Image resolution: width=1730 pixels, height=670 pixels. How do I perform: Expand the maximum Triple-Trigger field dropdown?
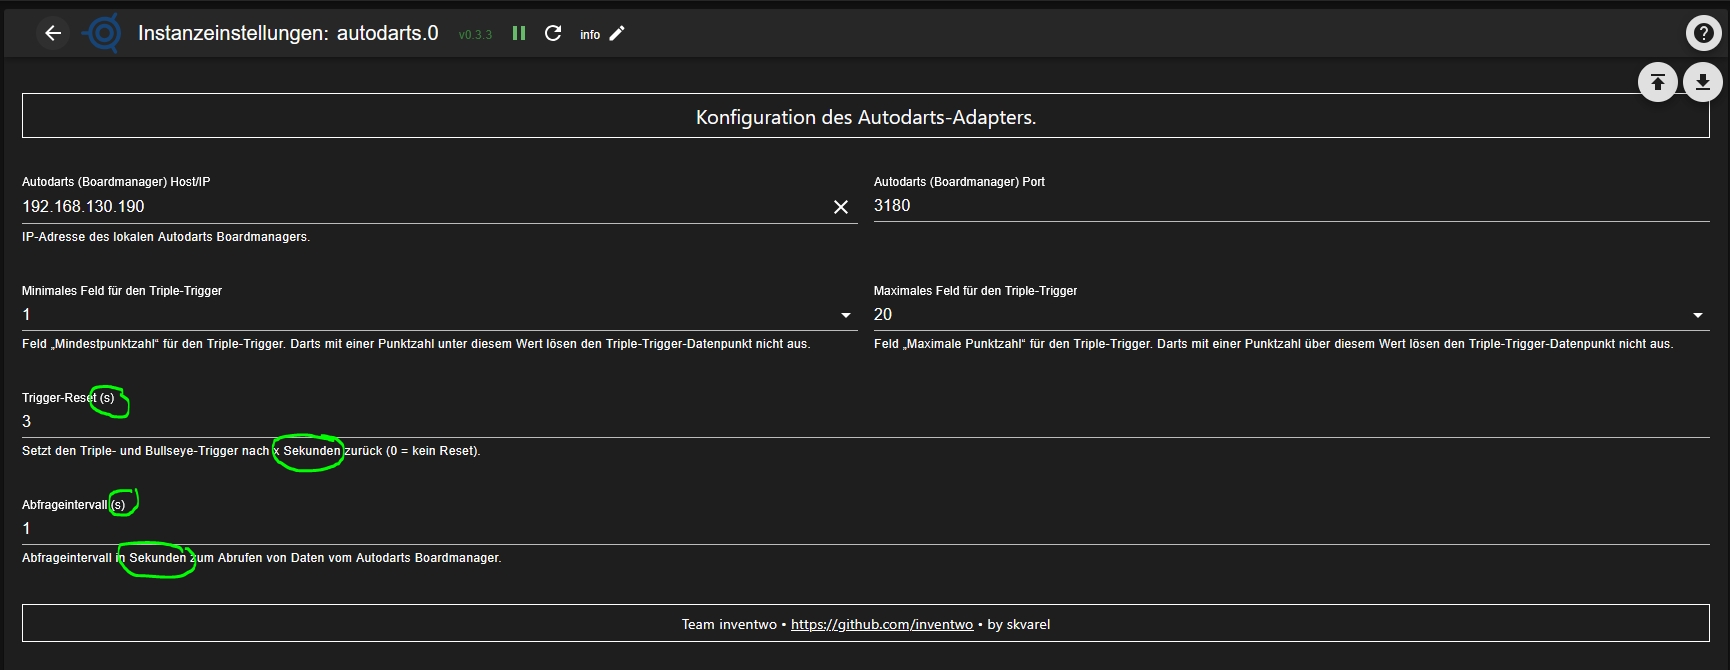pos(1697,315)
